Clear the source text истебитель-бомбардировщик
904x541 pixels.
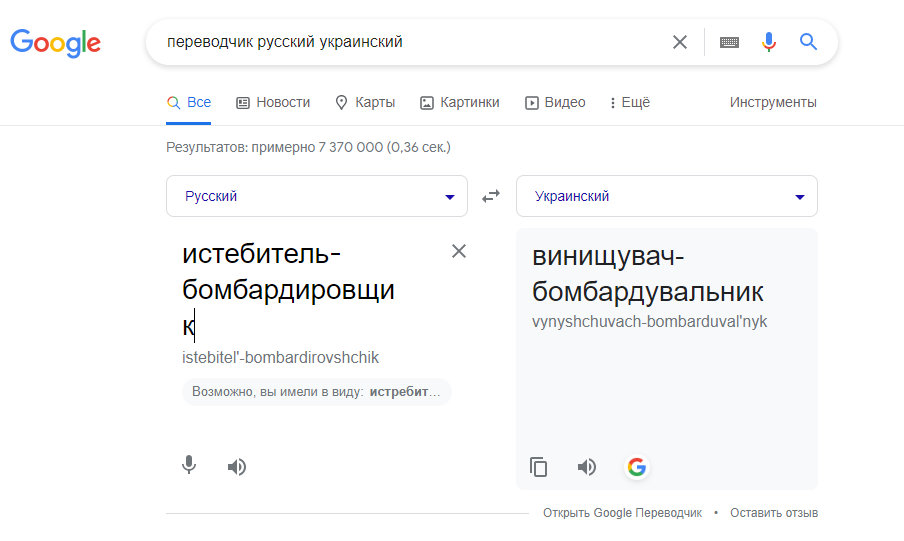pyautogui.click(x=459, y=251)
